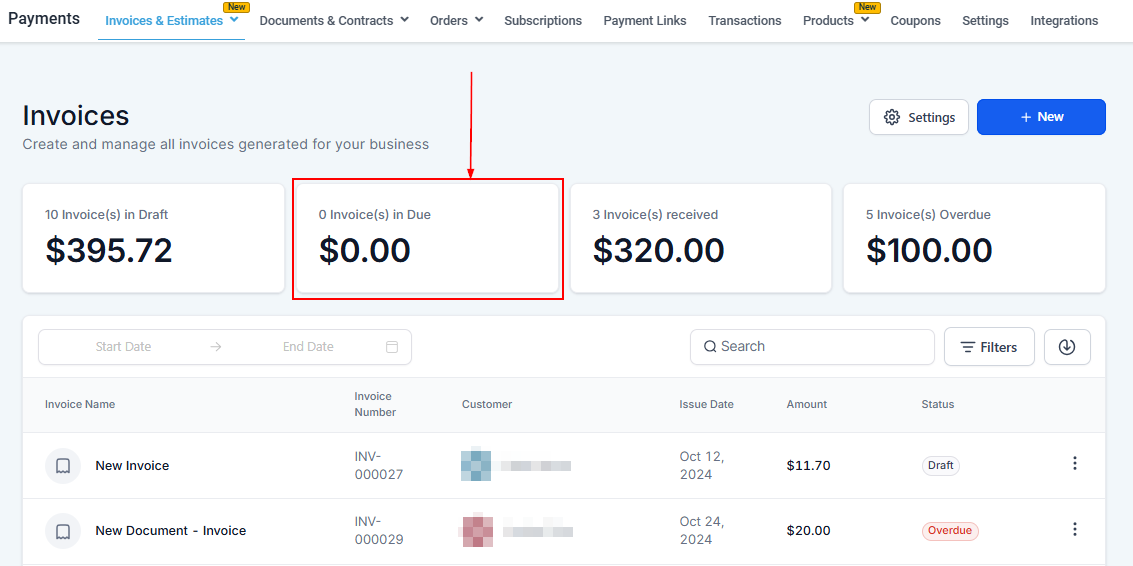1133x566 pixels.
Task: Open three-dot menu for INV-000029 row
Action: (x=1075, y=530)
